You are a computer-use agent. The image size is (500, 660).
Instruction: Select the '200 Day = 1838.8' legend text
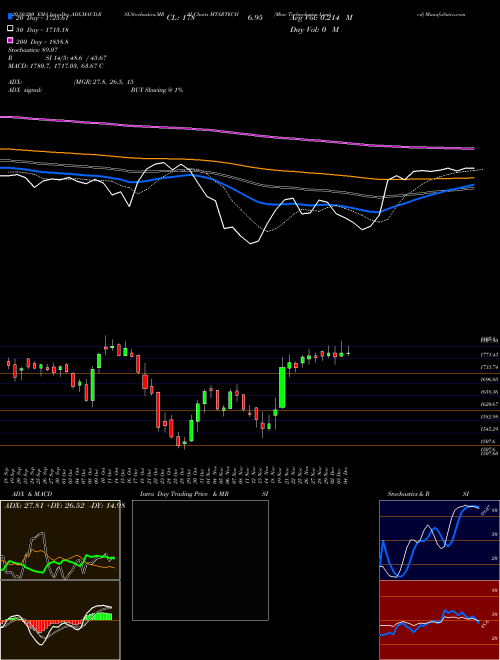click(x=42, y=42)
